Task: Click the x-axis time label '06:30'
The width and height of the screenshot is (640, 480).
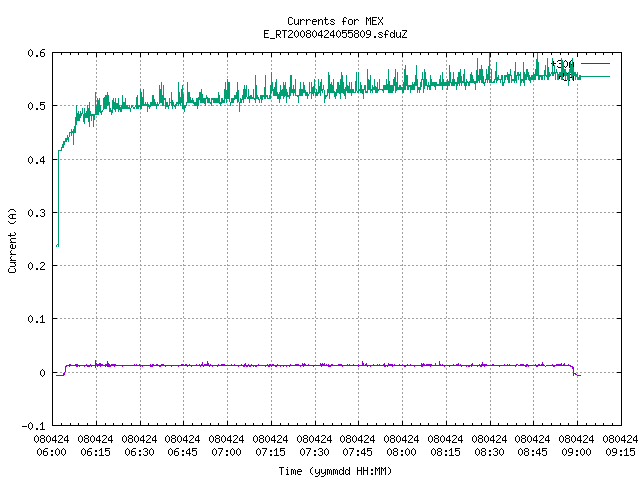Action: point(140,452)
